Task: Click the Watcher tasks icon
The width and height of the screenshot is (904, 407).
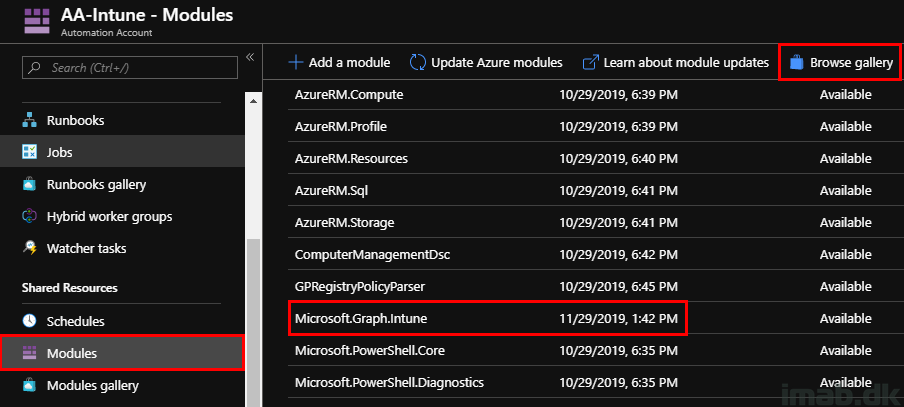Action: pos(29,248)
